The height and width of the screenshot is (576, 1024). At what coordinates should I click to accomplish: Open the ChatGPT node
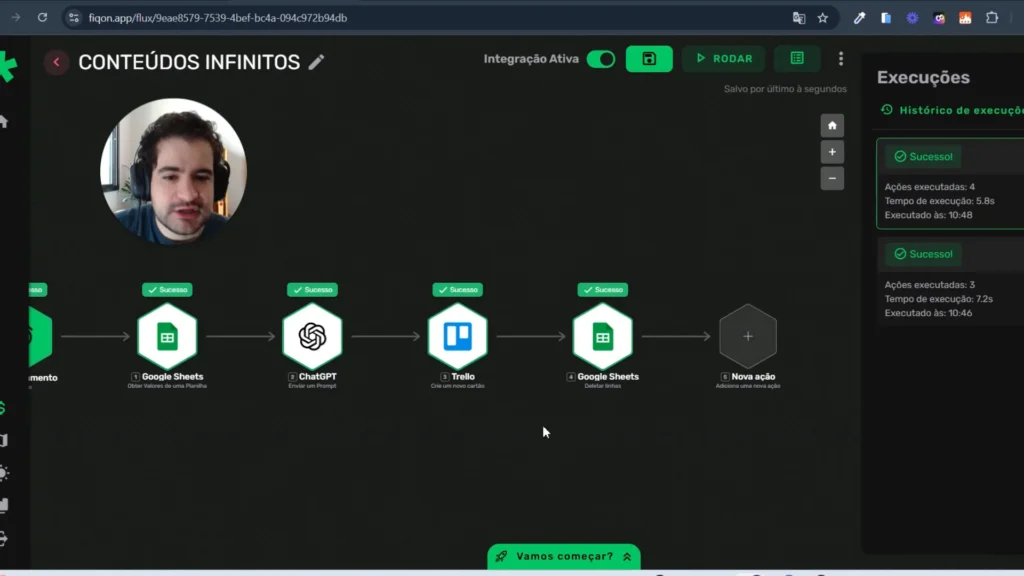pyautogui.click(x=312, y=337)
